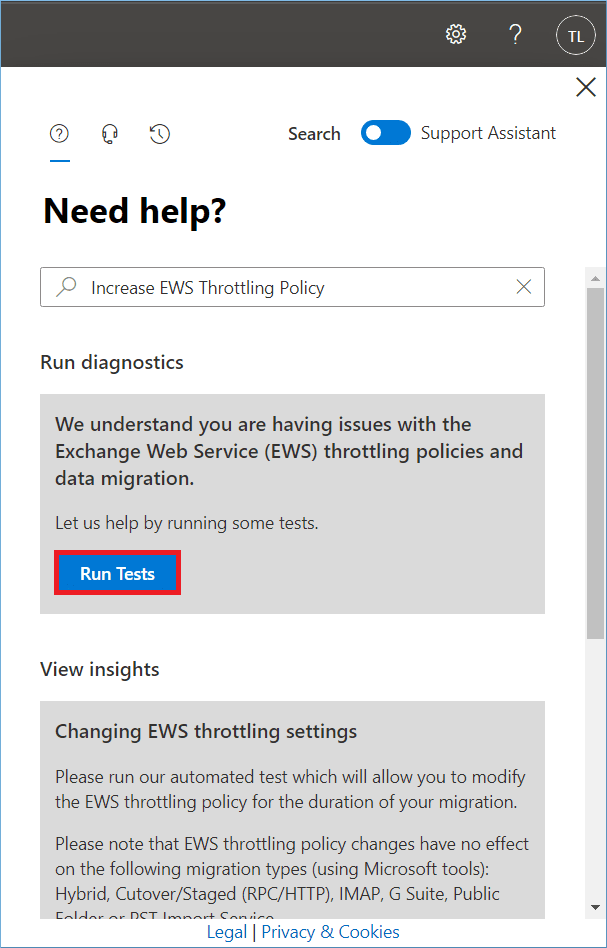
Task: Open the settings gear icon
Action: (456, 34)
